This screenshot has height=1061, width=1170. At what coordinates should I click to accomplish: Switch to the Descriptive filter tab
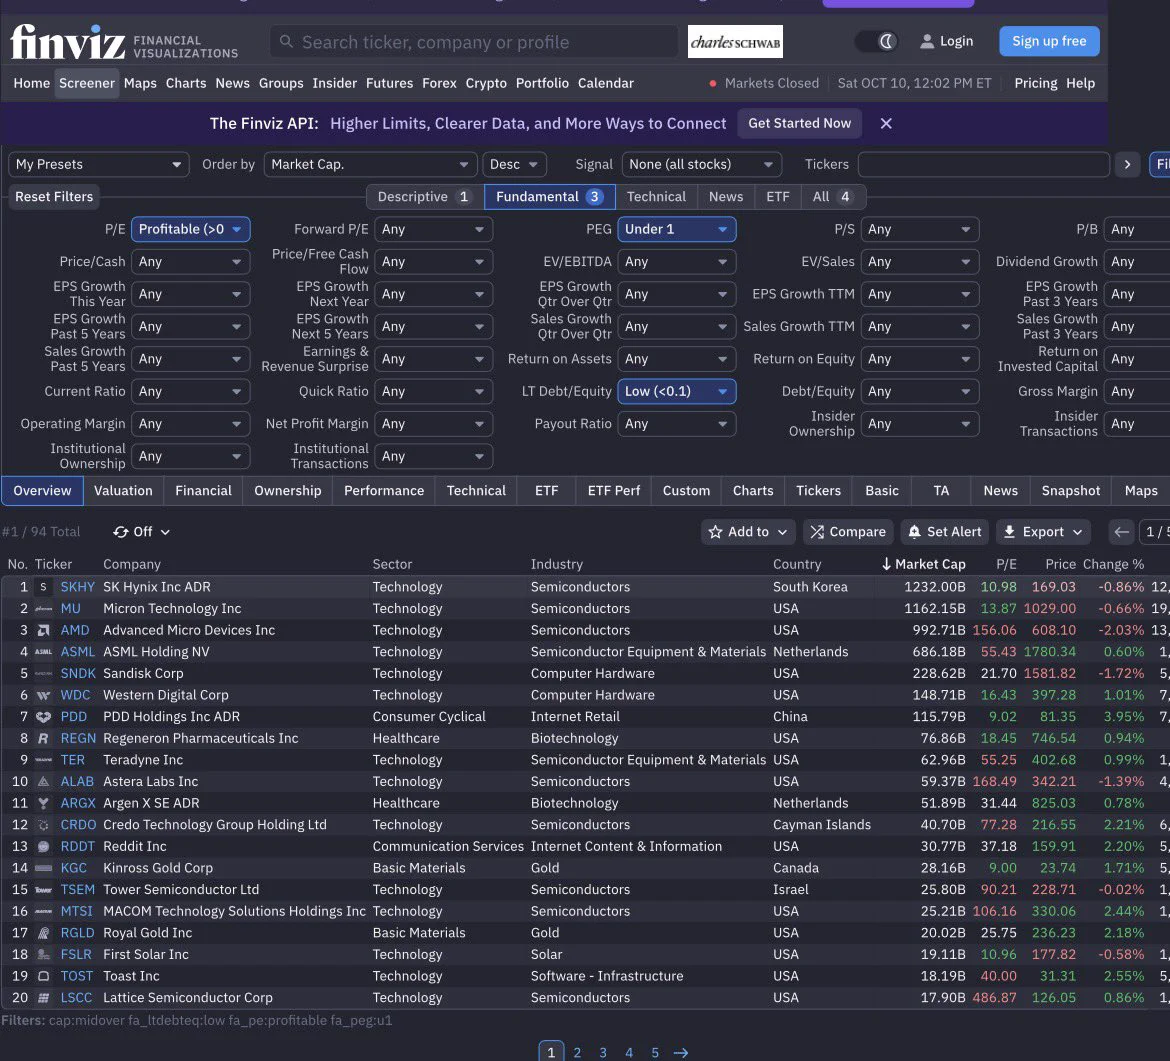[x=425, y=197]
